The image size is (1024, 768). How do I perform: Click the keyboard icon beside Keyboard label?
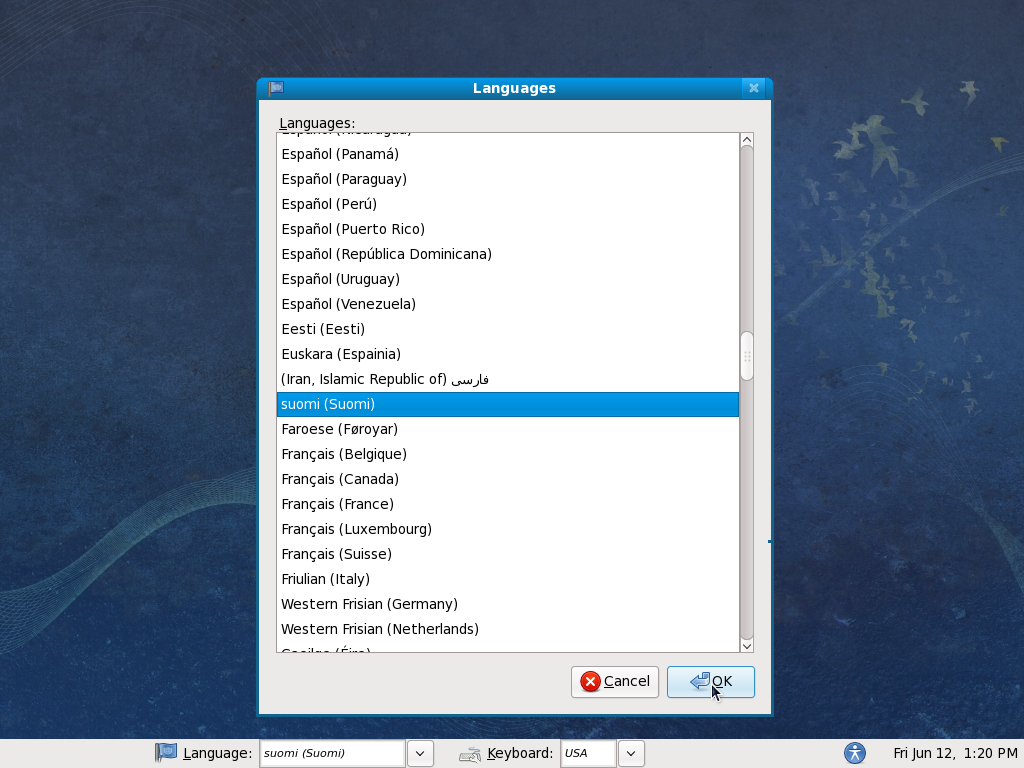[x=470, y=754]
